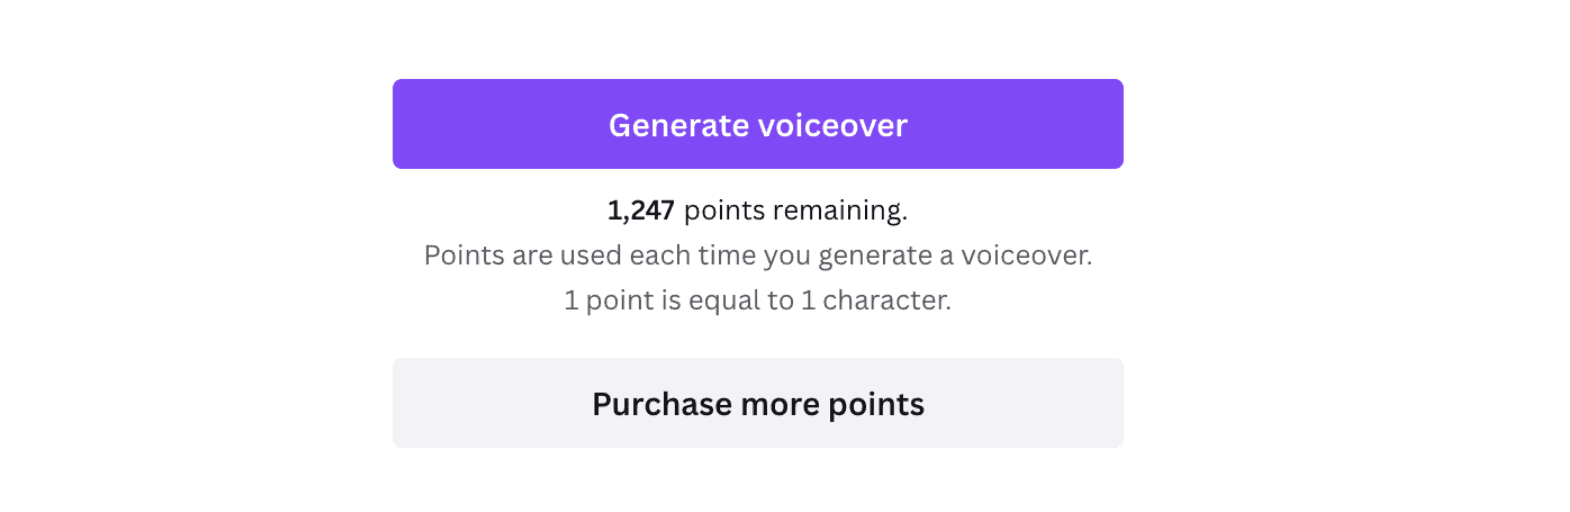This screenshot has width=1570, height=512.
Task: Click the word 'character.' in the info text
Action: (x=887, y=300)
